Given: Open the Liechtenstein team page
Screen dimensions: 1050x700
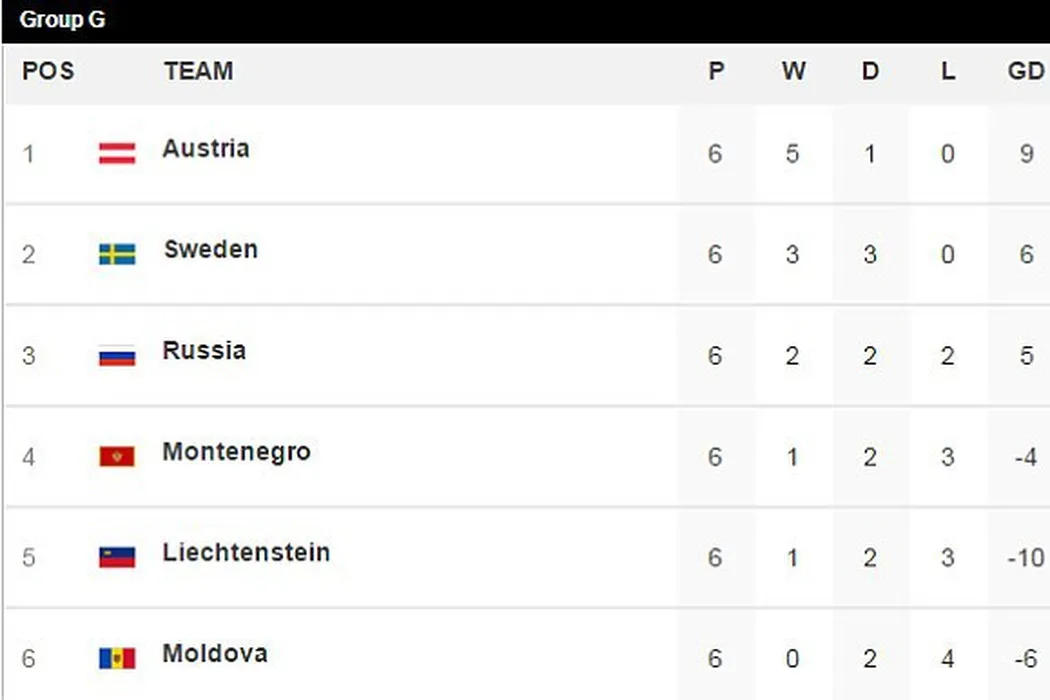Looking at the screenshot, I should [x=246, y=553].
